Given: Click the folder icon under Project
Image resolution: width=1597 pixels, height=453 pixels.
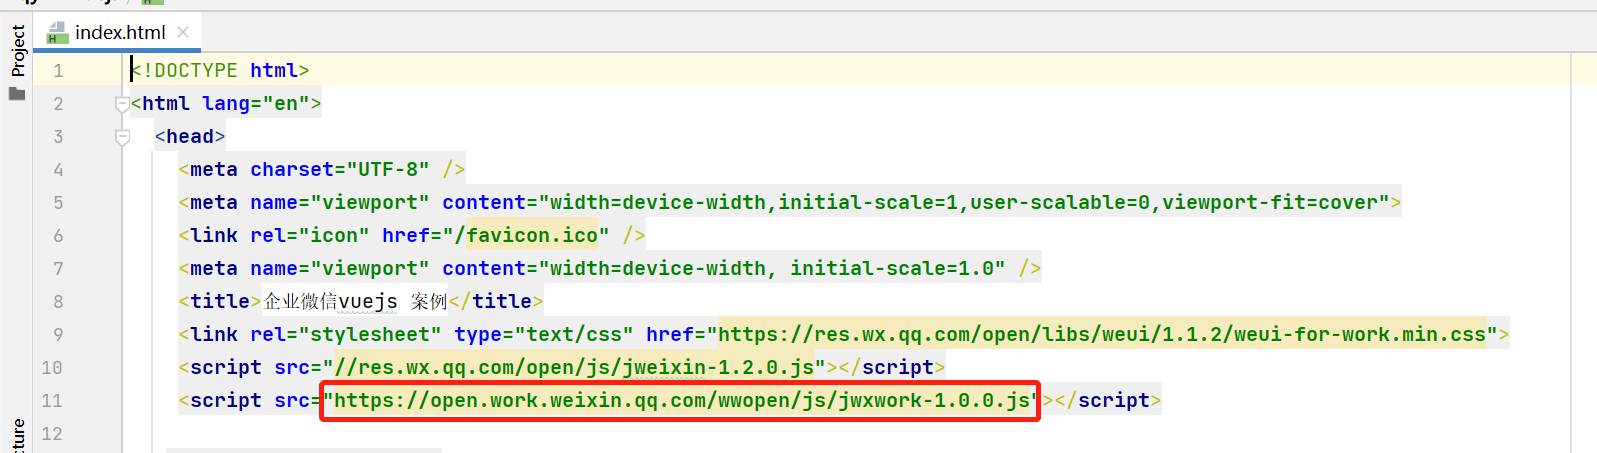Looking at the screenshot, I should 16,93.
